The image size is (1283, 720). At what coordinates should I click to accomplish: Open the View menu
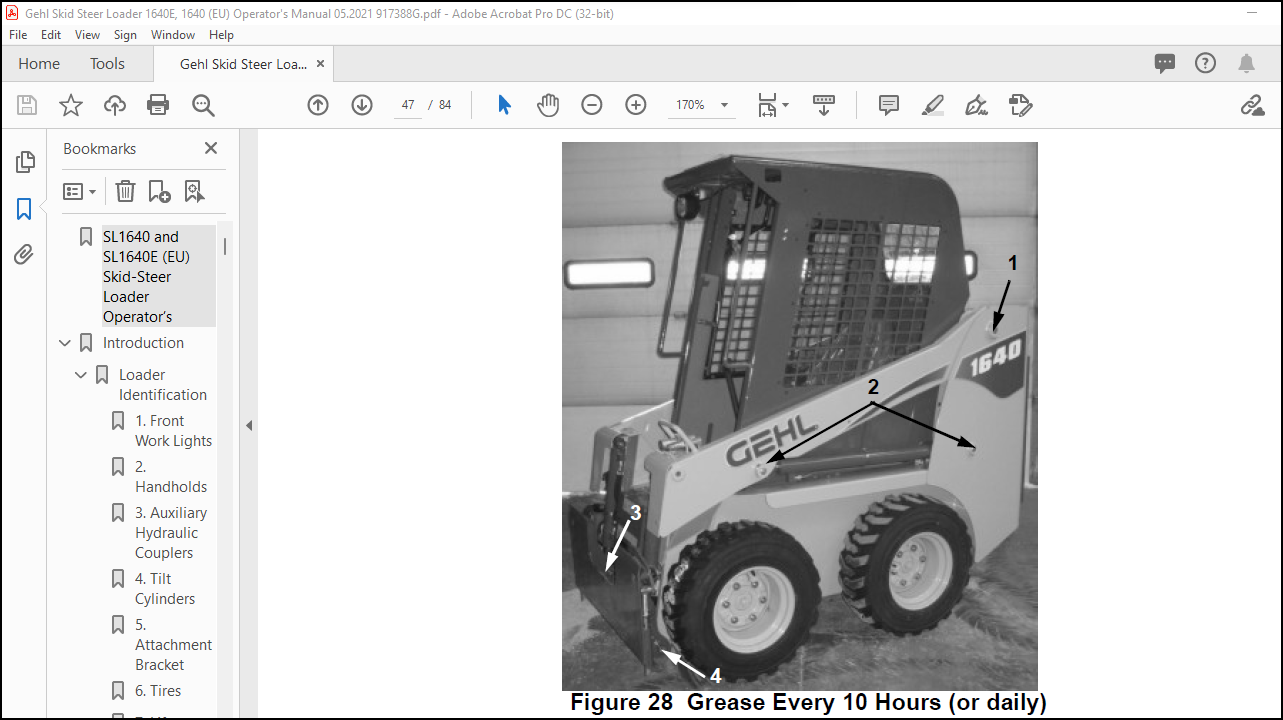(88, 34)
